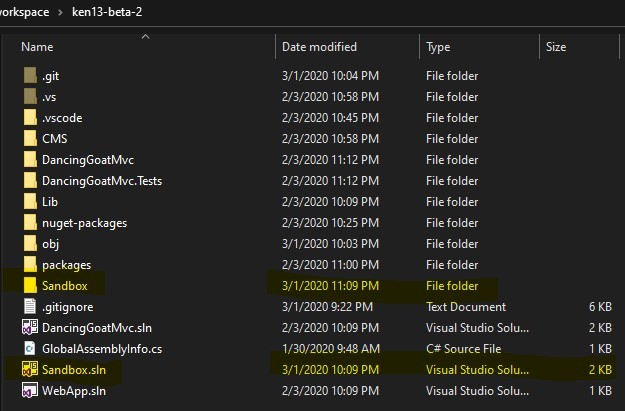Click the CMS folder icon
The height and width of the screenshot is (411, 625).
click(30, 138)
